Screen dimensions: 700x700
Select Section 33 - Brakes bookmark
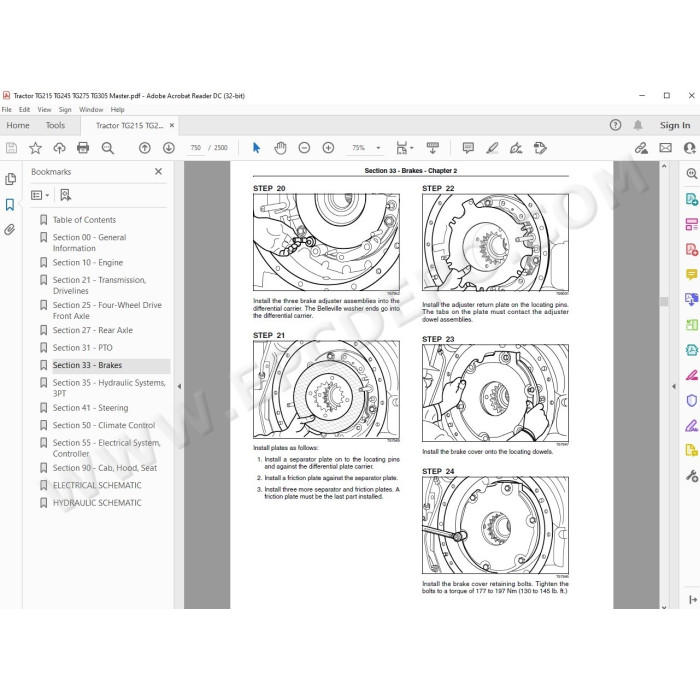click(x=88, y=365)
